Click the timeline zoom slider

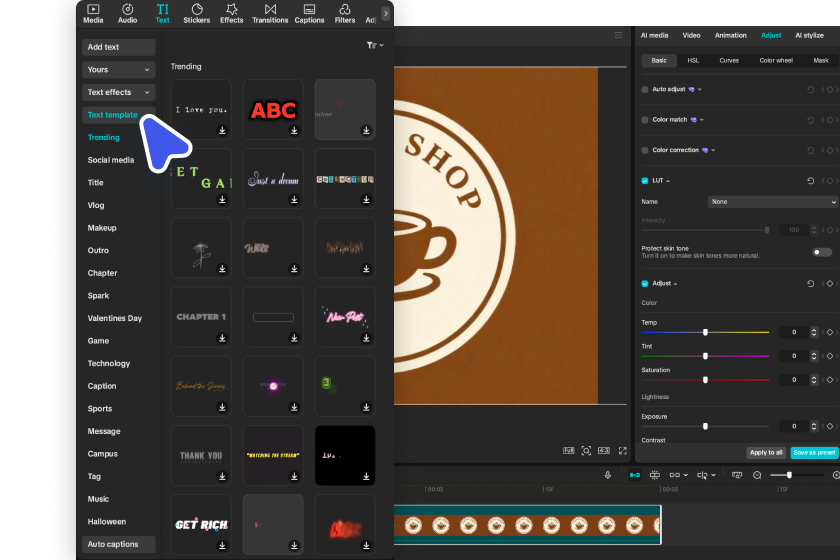pyautogui.click(x=796, y=475)
